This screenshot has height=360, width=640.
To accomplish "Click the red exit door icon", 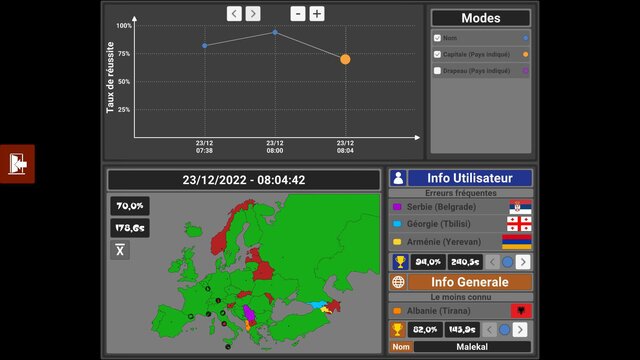I will pos(17,164).
